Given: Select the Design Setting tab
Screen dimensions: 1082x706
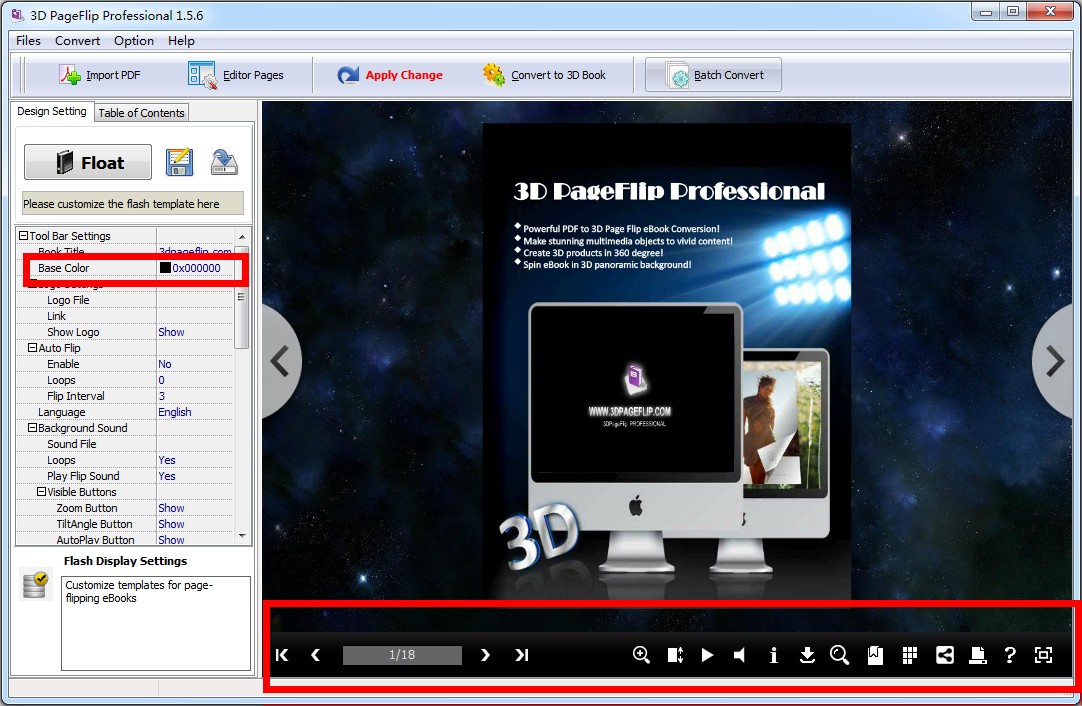Looking at the screenshot, I should [x=52, y=111].
